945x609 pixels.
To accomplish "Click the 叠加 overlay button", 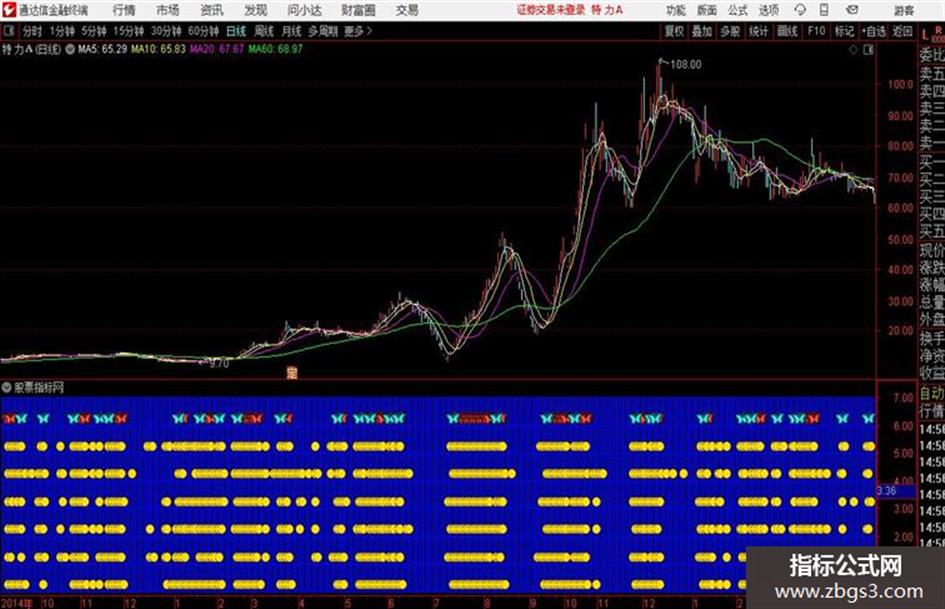I will click(702, 31).
